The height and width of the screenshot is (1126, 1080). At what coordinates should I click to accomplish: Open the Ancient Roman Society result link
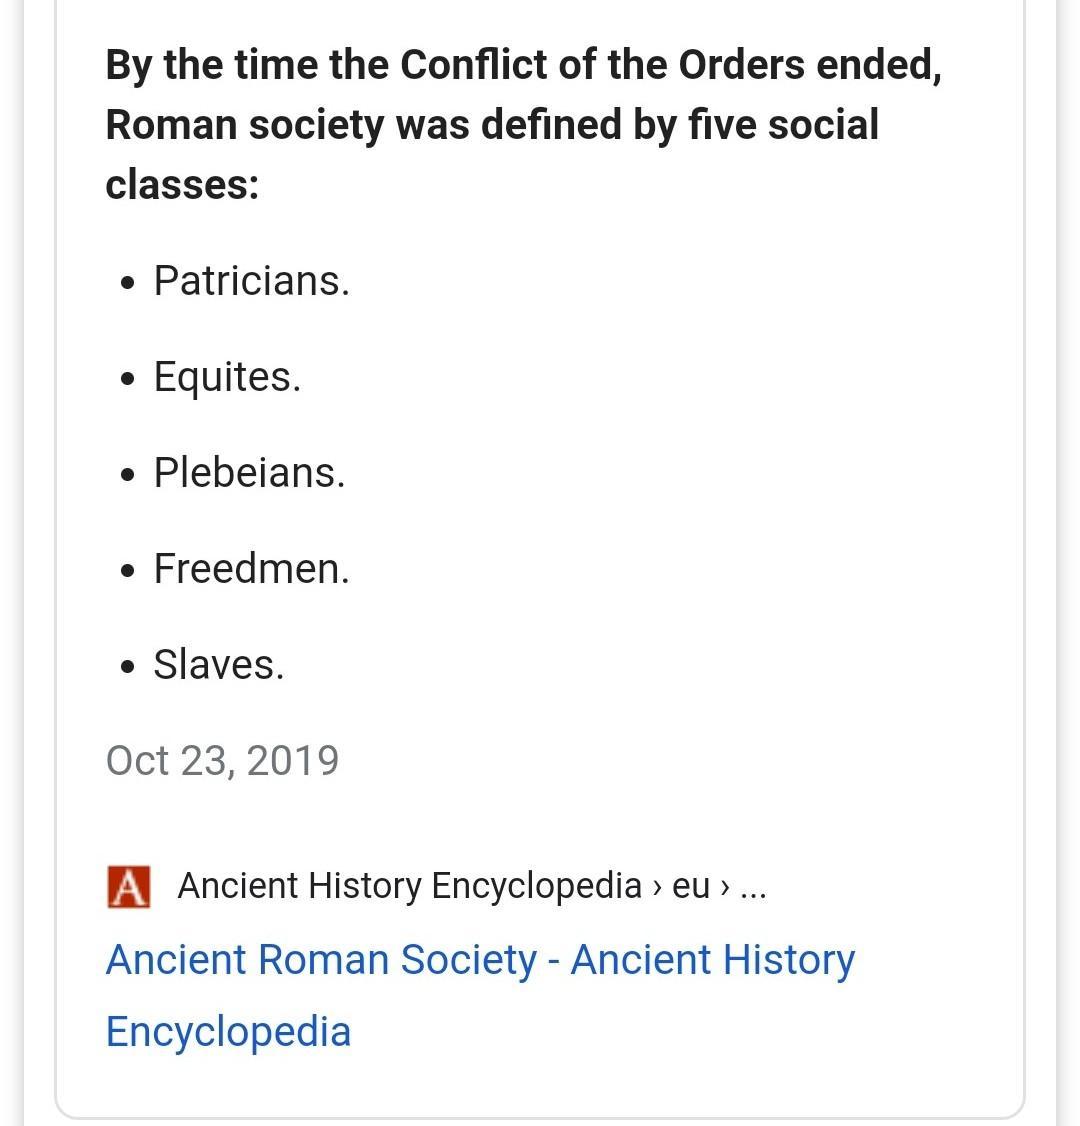tap(480, 995)
